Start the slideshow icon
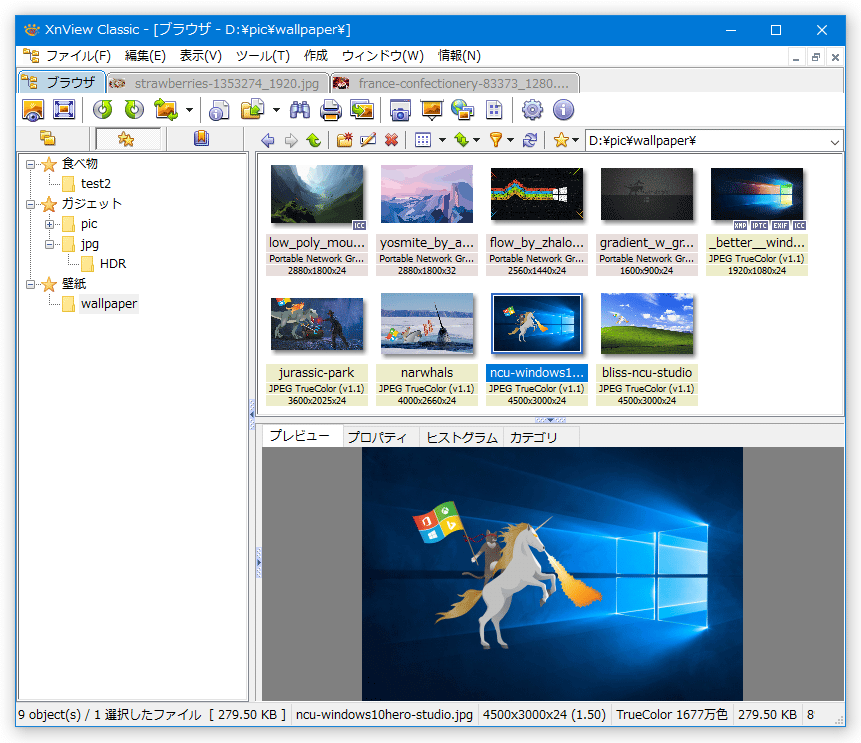This screenshot has width=861, height=743. pyautogui.click(x=432, y=110)
